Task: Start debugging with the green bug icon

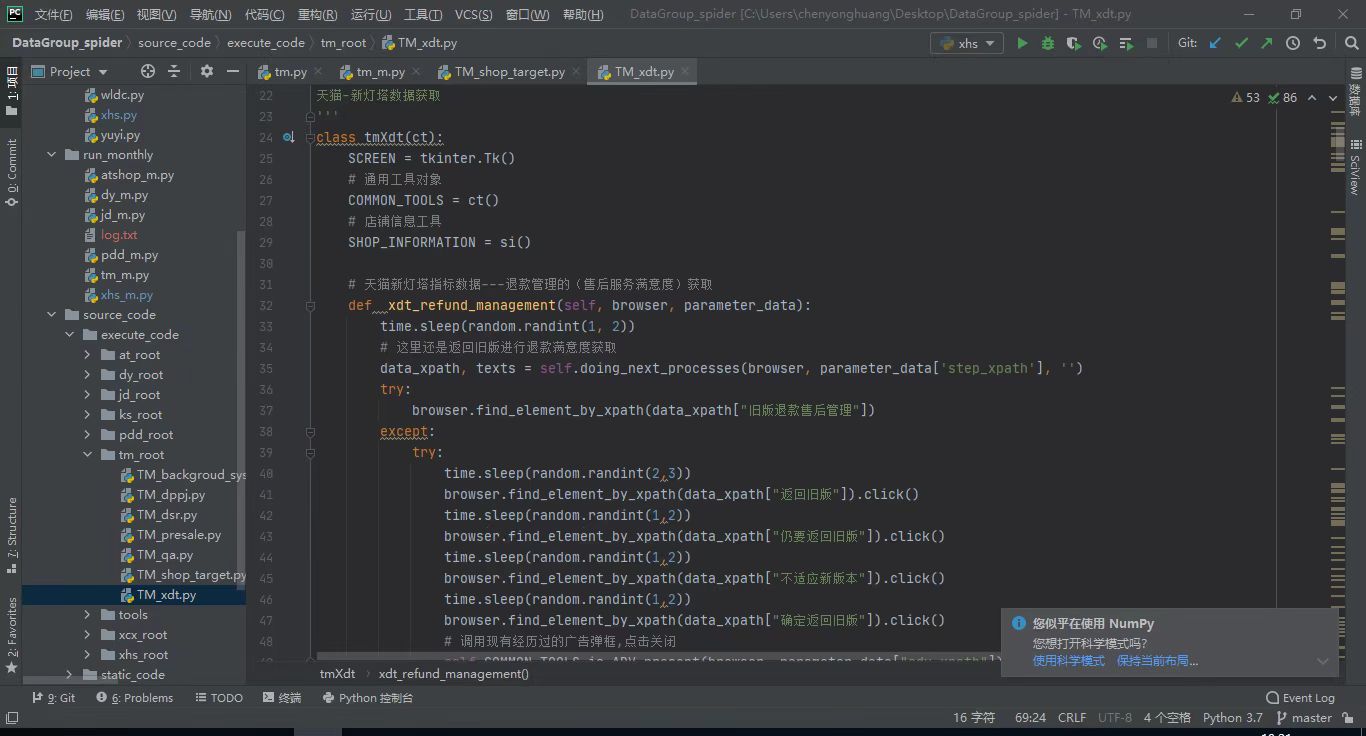Action: coord(1048,43)
